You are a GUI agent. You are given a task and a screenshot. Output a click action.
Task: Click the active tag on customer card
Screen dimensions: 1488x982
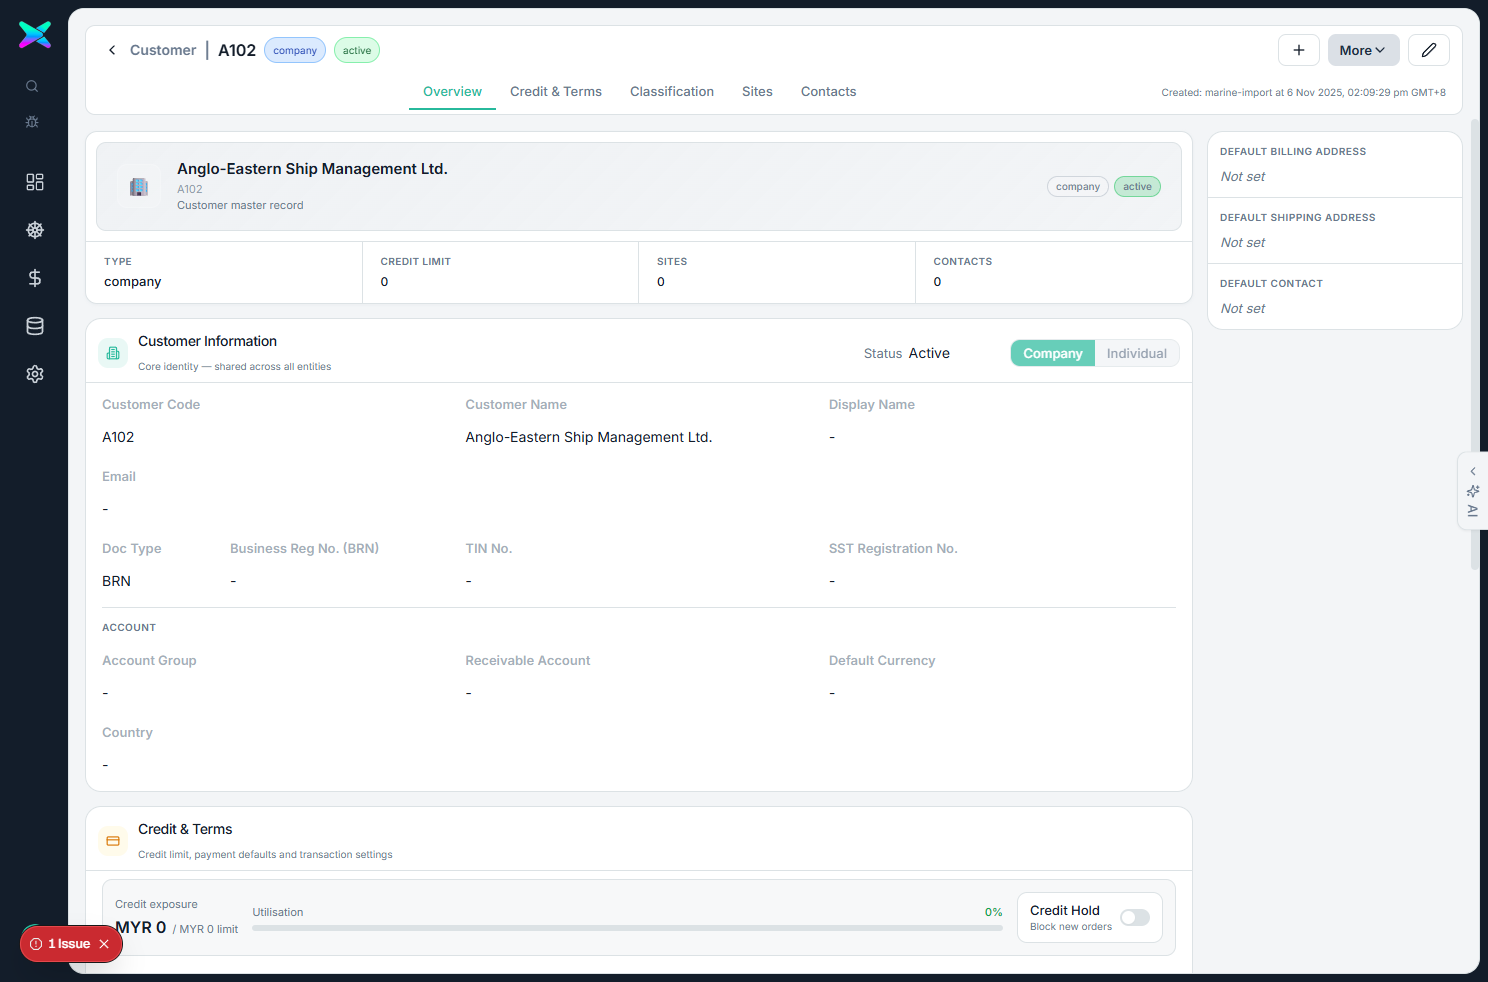pos(1137,187)
